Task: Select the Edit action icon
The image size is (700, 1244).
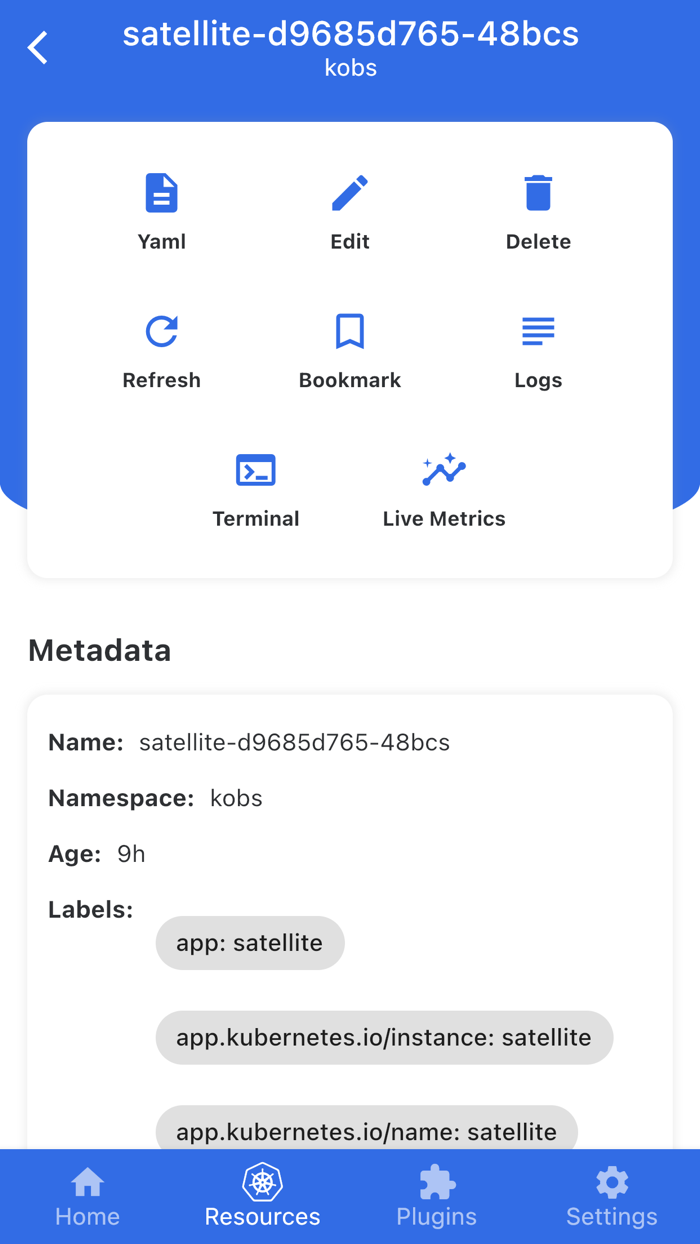Action: click(349, 207)
